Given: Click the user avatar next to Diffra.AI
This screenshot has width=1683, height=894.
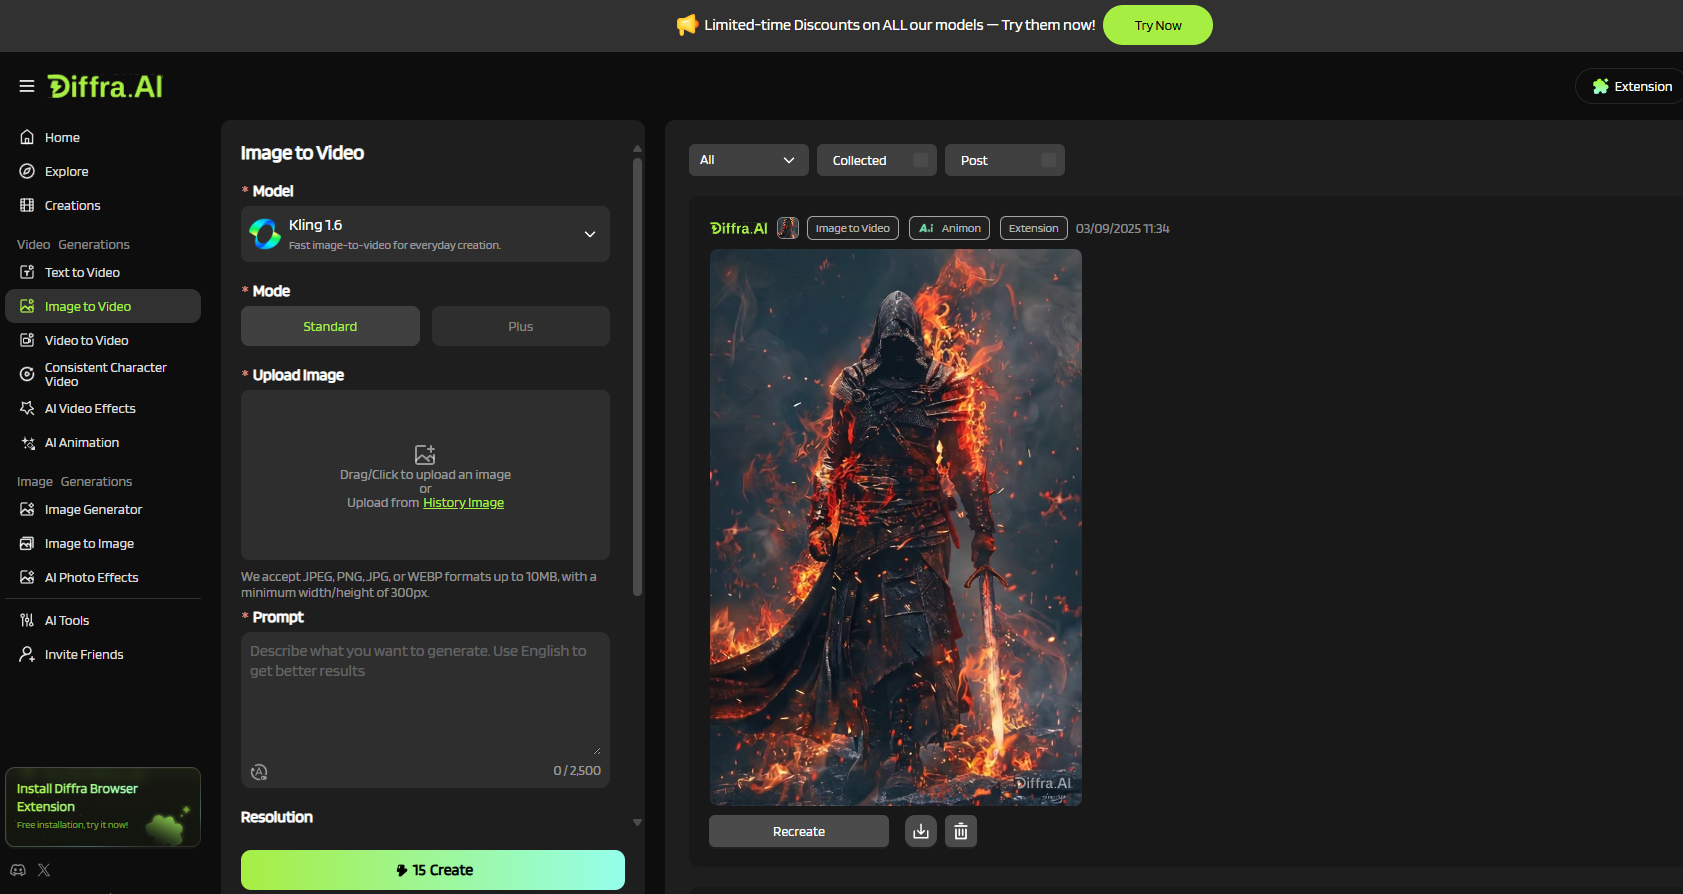Looking at the screenshot, I should [x=788, y=228].
